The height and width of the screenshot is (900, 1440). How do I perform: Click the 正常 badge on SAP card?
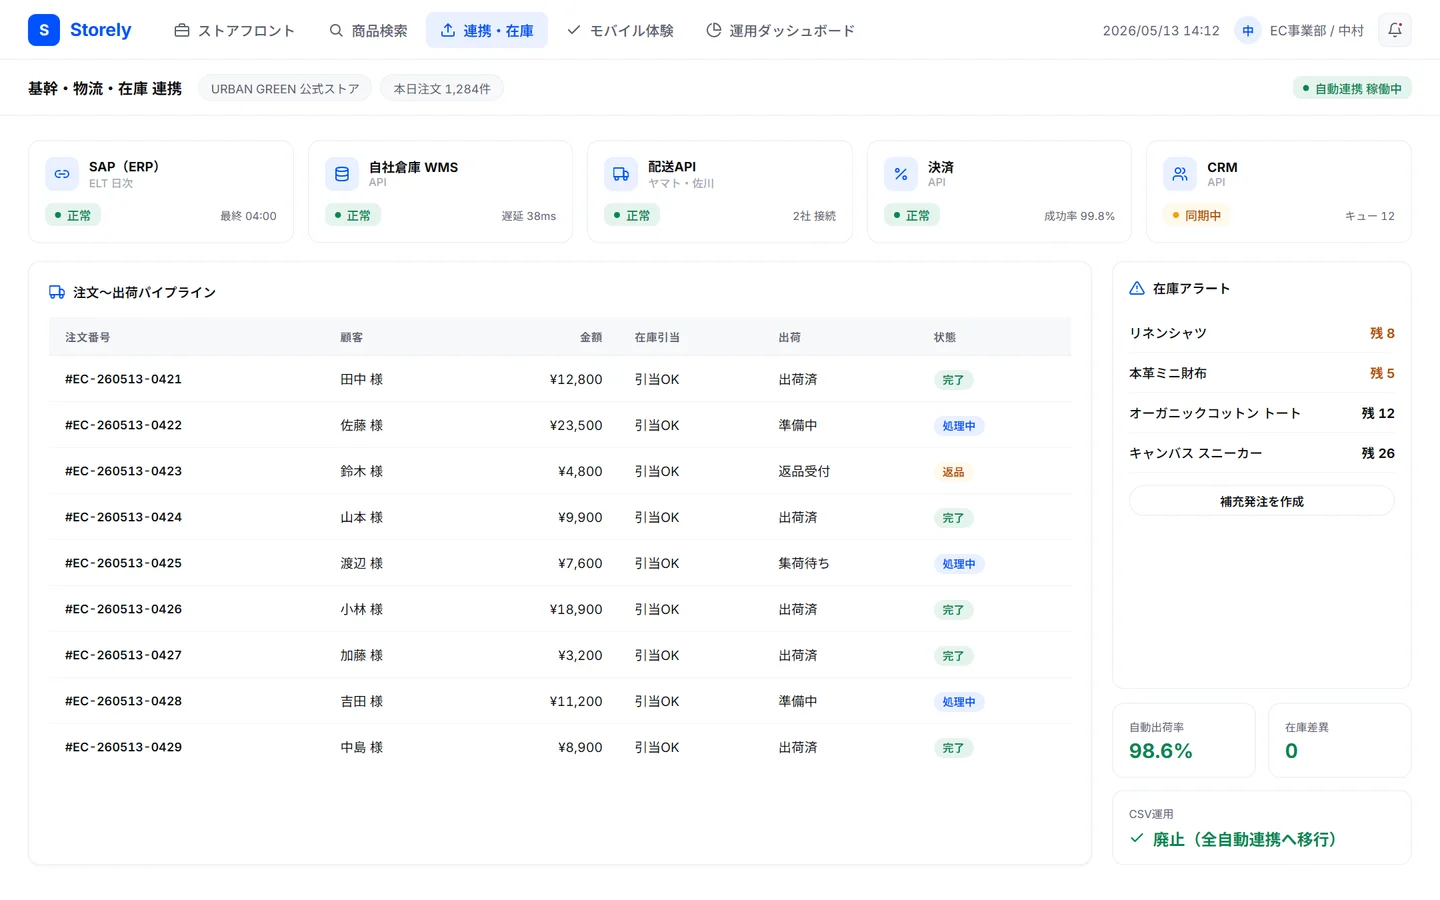[x=73, y=215]
